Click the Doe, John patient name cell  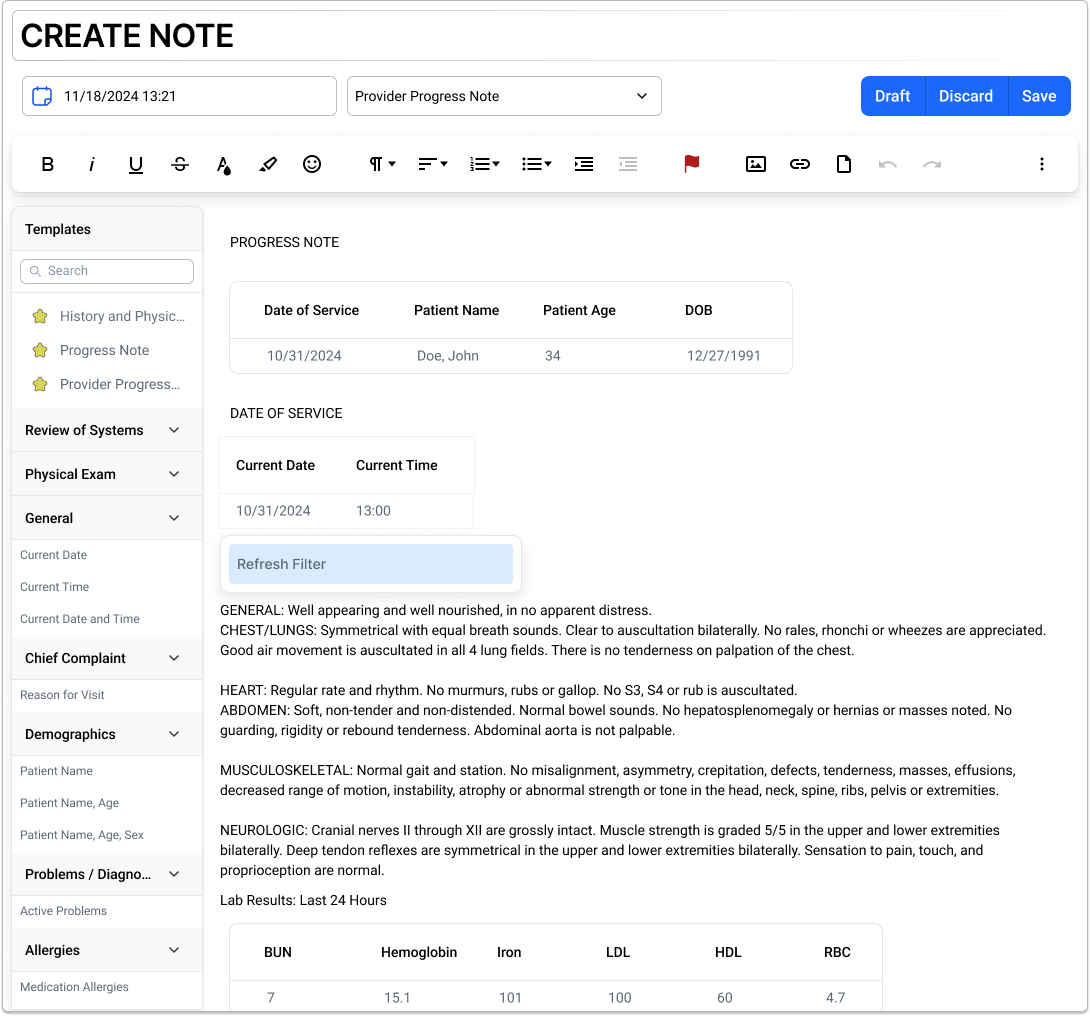(x=448, y=356)
